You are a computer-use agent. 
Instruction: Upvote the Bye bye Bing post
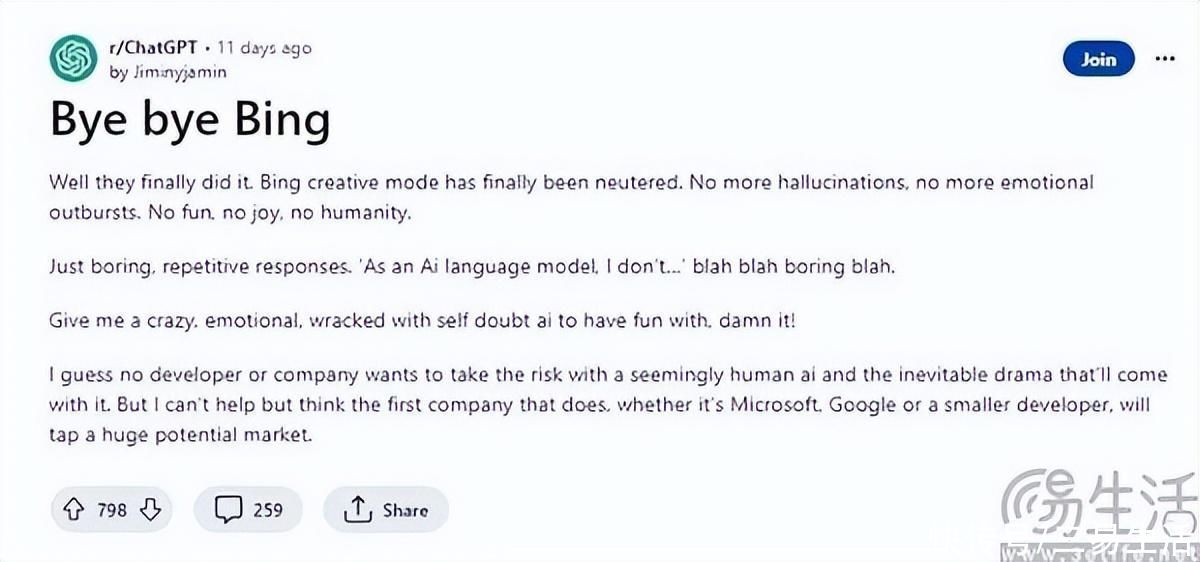coord(74,510)
